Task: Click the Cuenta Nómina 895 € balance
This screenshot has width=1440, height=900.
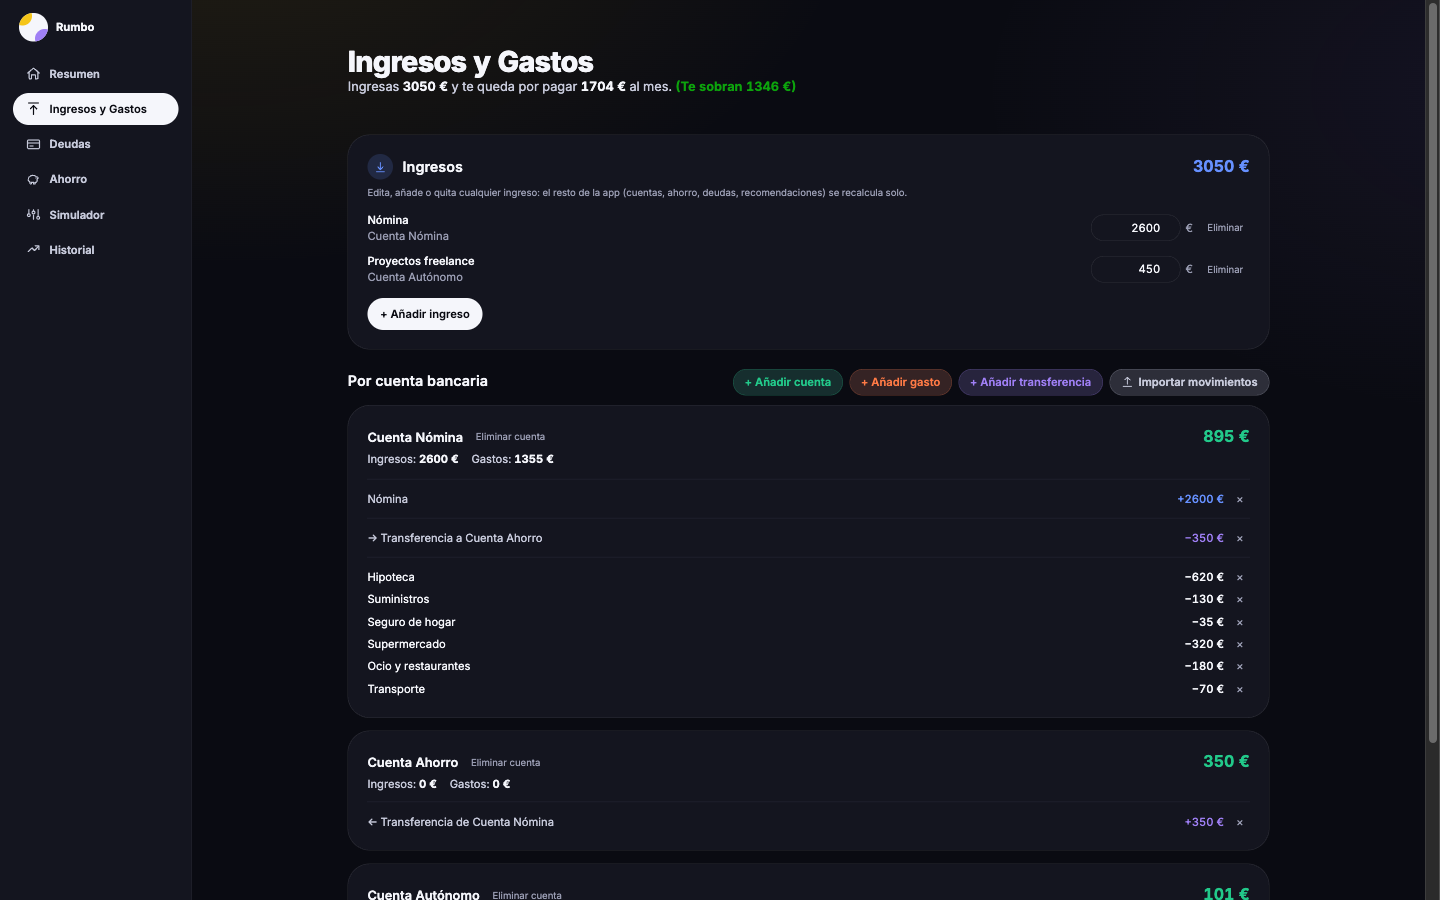Action: pos(1226,436)
